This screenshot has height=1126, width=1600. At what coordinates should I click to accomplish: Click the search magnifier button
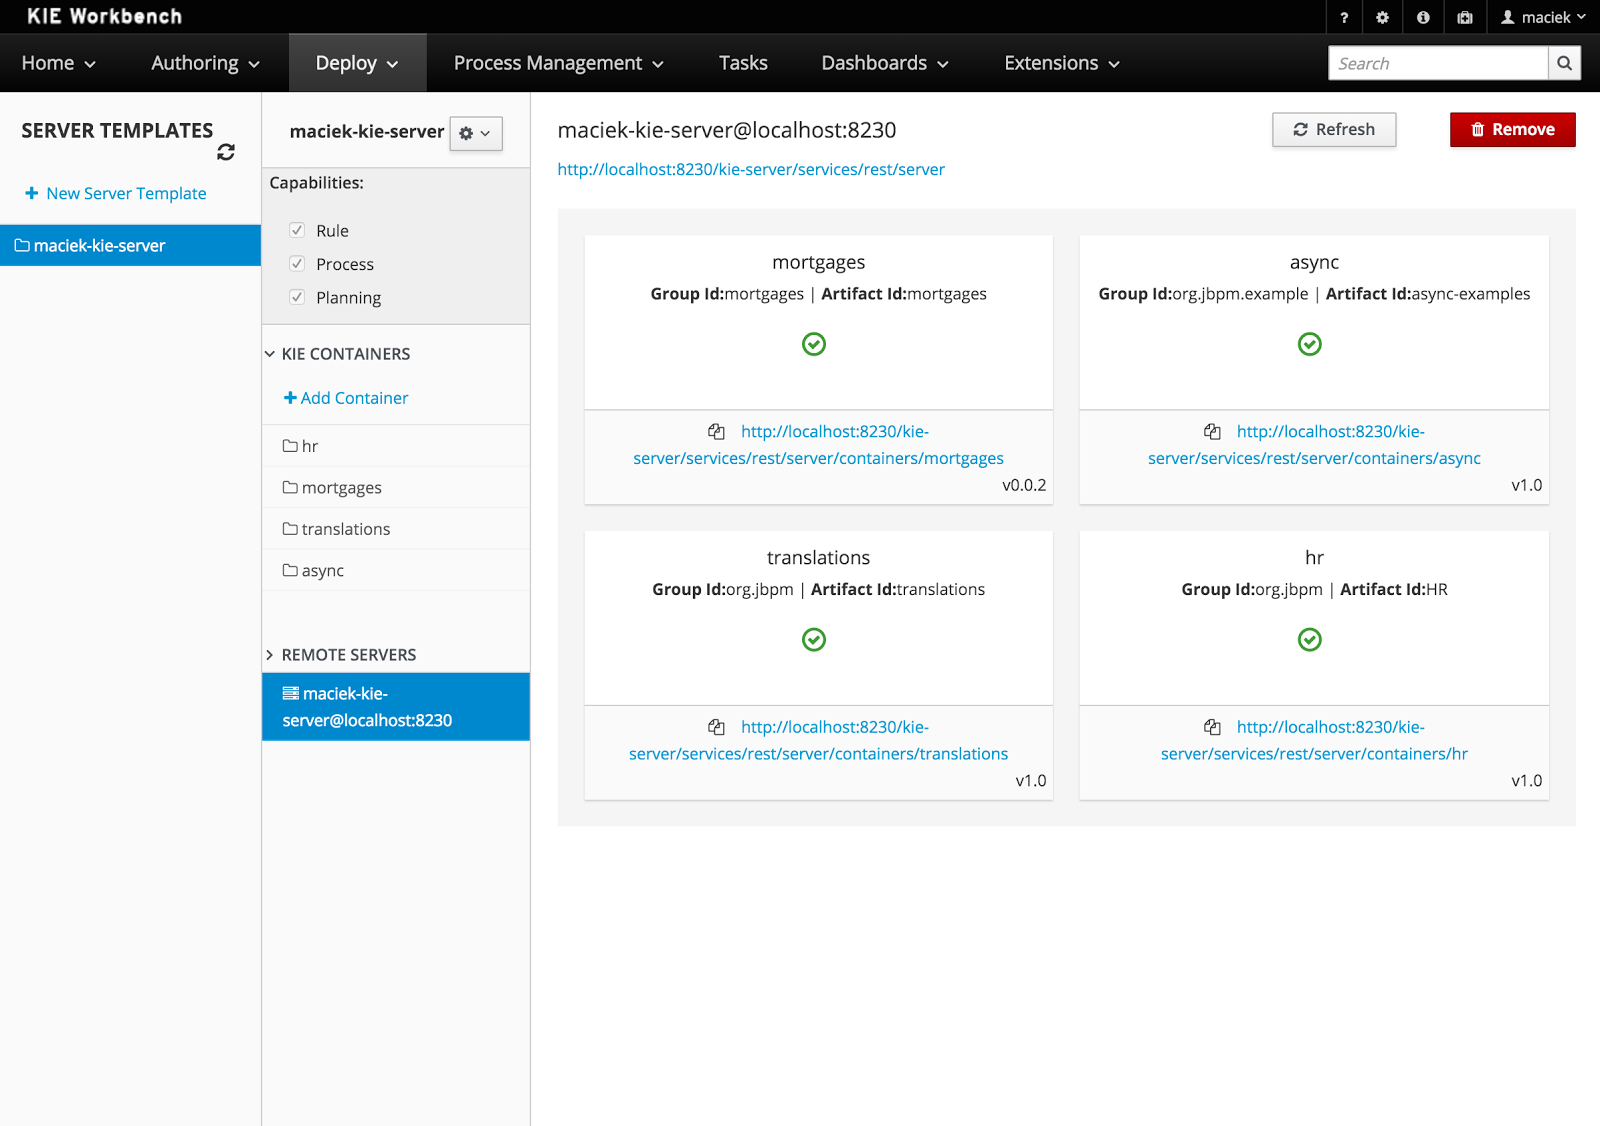pos(1564,63)
